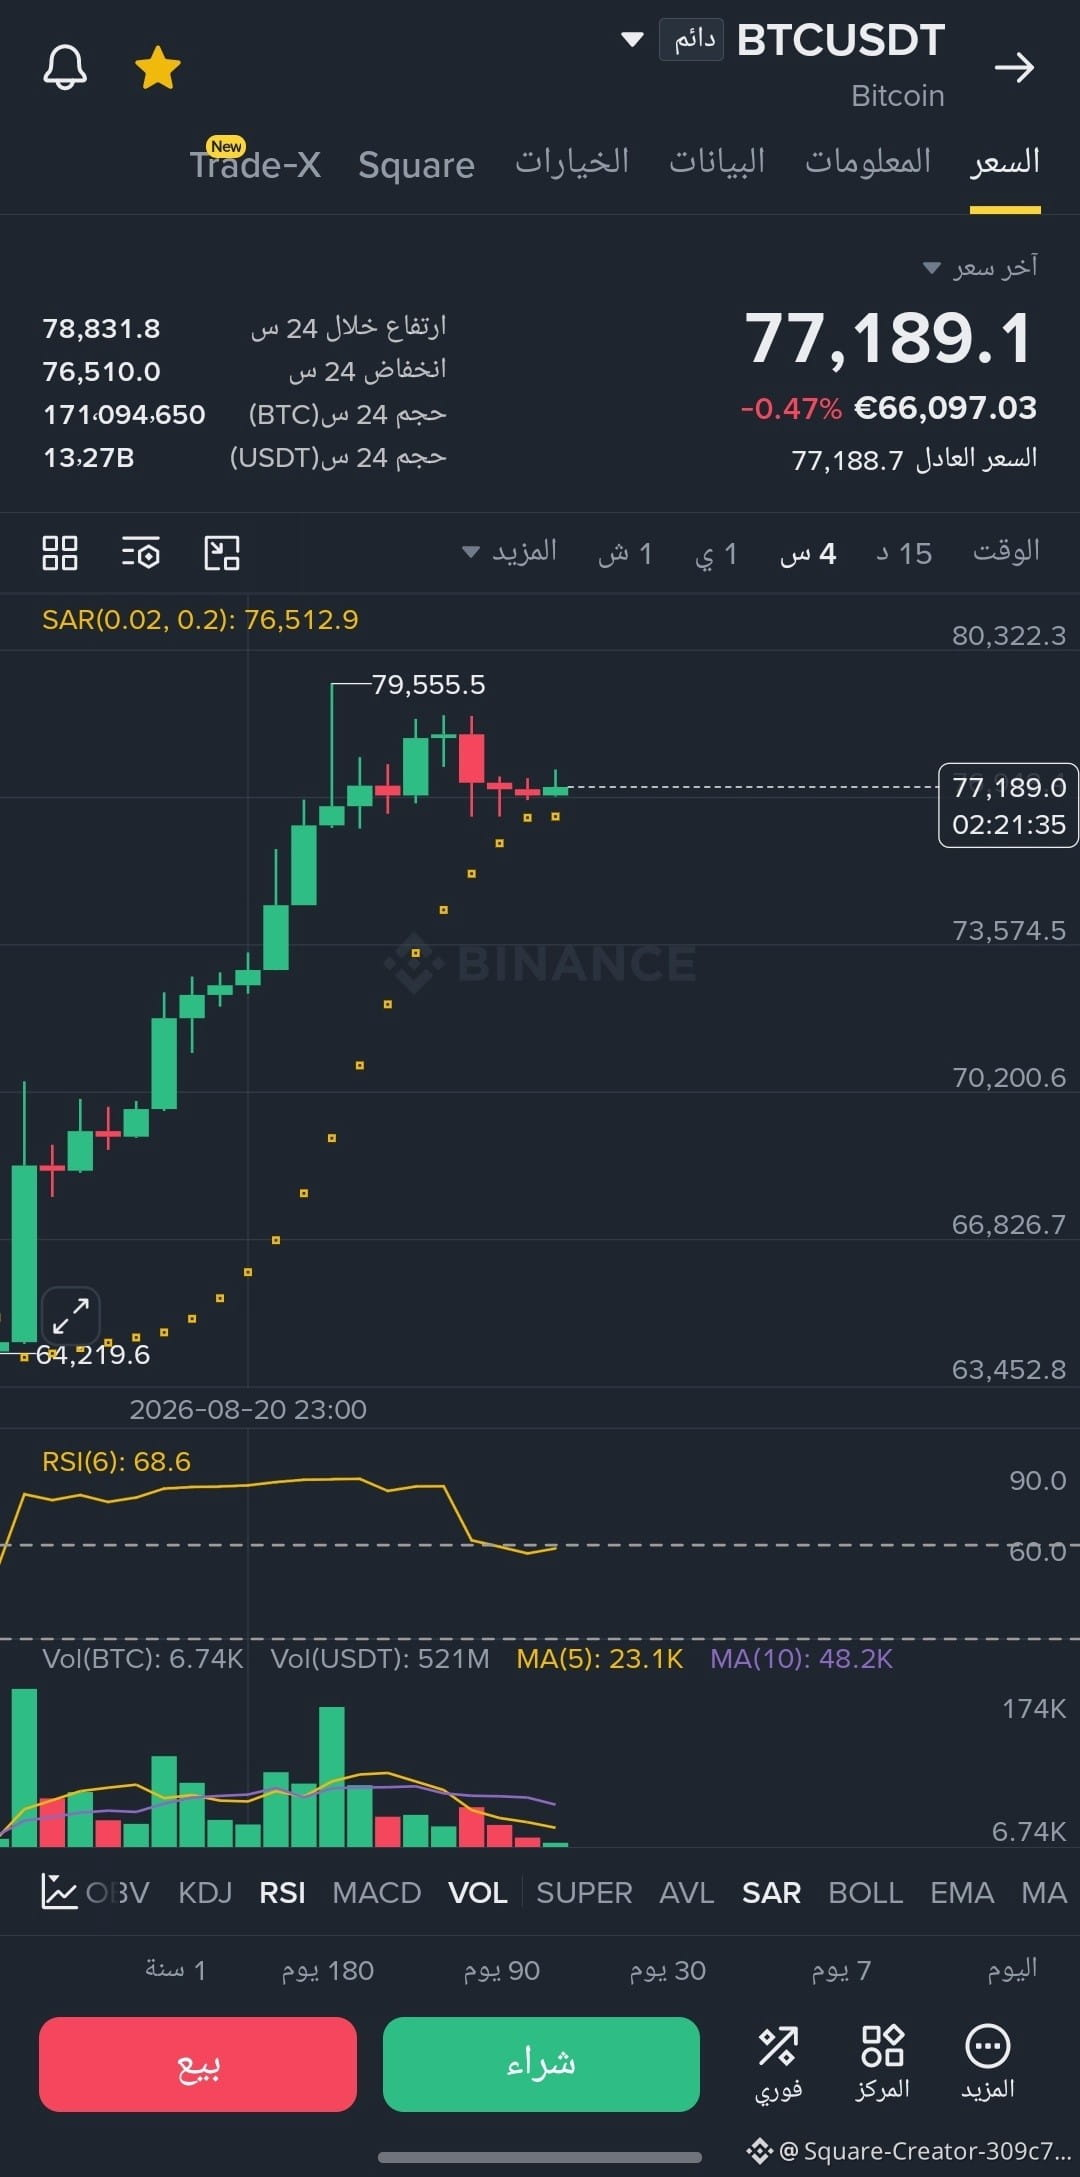Switch to the البيانات tab

[716, 162]
